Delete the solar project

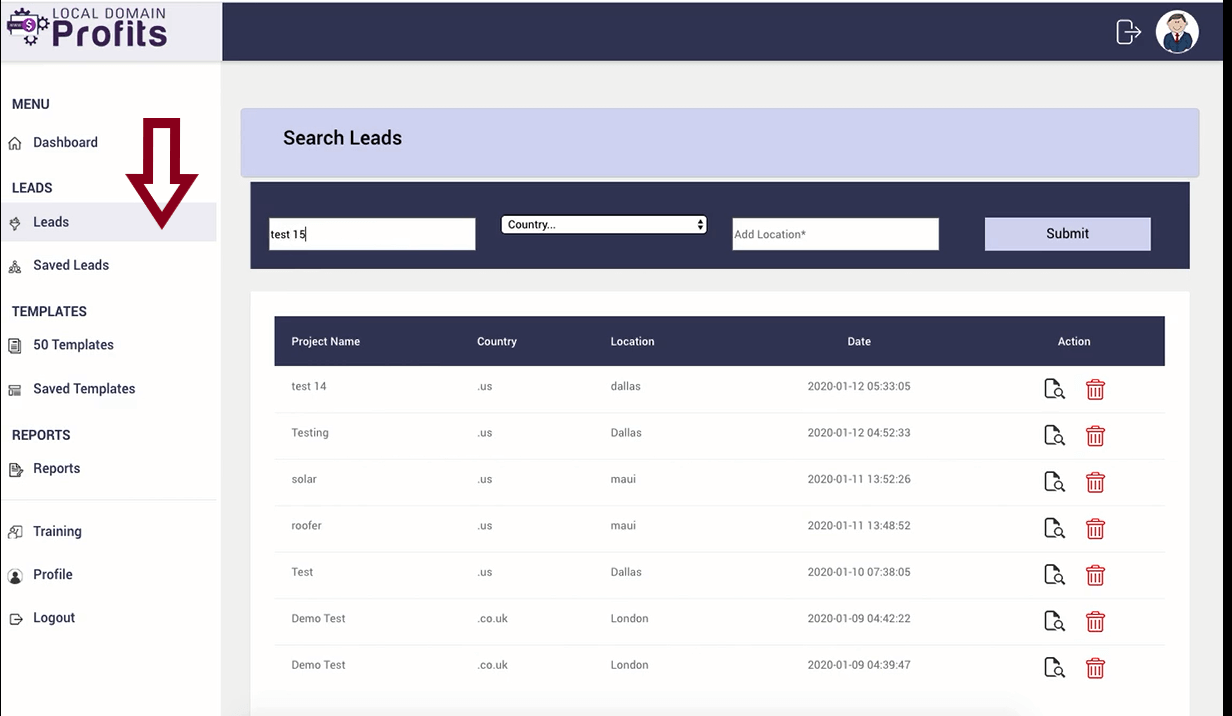(x=1095, y=482)
